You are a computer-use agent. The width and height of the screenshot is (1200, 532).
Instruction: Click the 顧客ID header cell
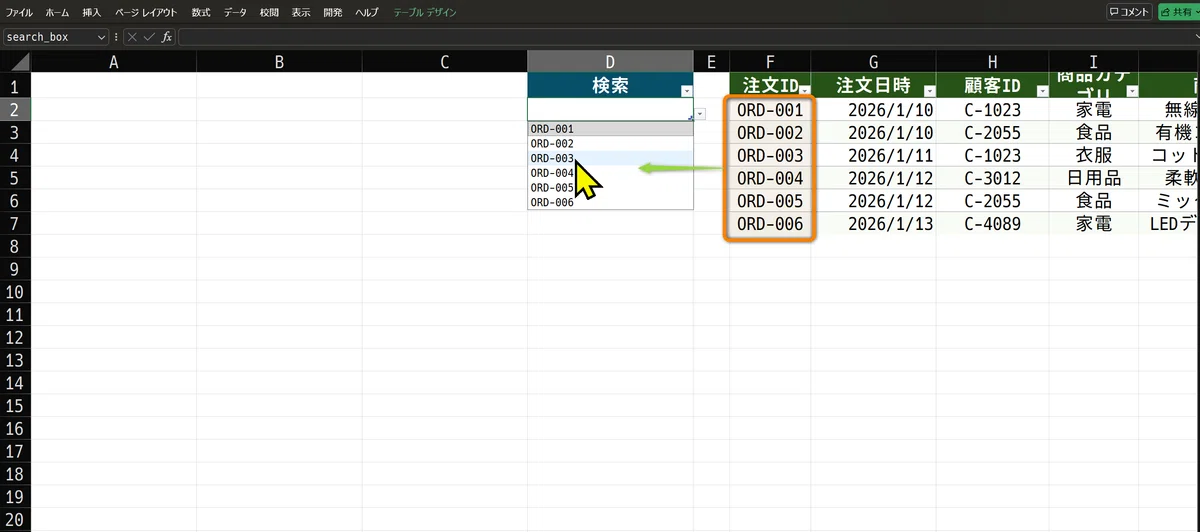click(x=993, y=86)
